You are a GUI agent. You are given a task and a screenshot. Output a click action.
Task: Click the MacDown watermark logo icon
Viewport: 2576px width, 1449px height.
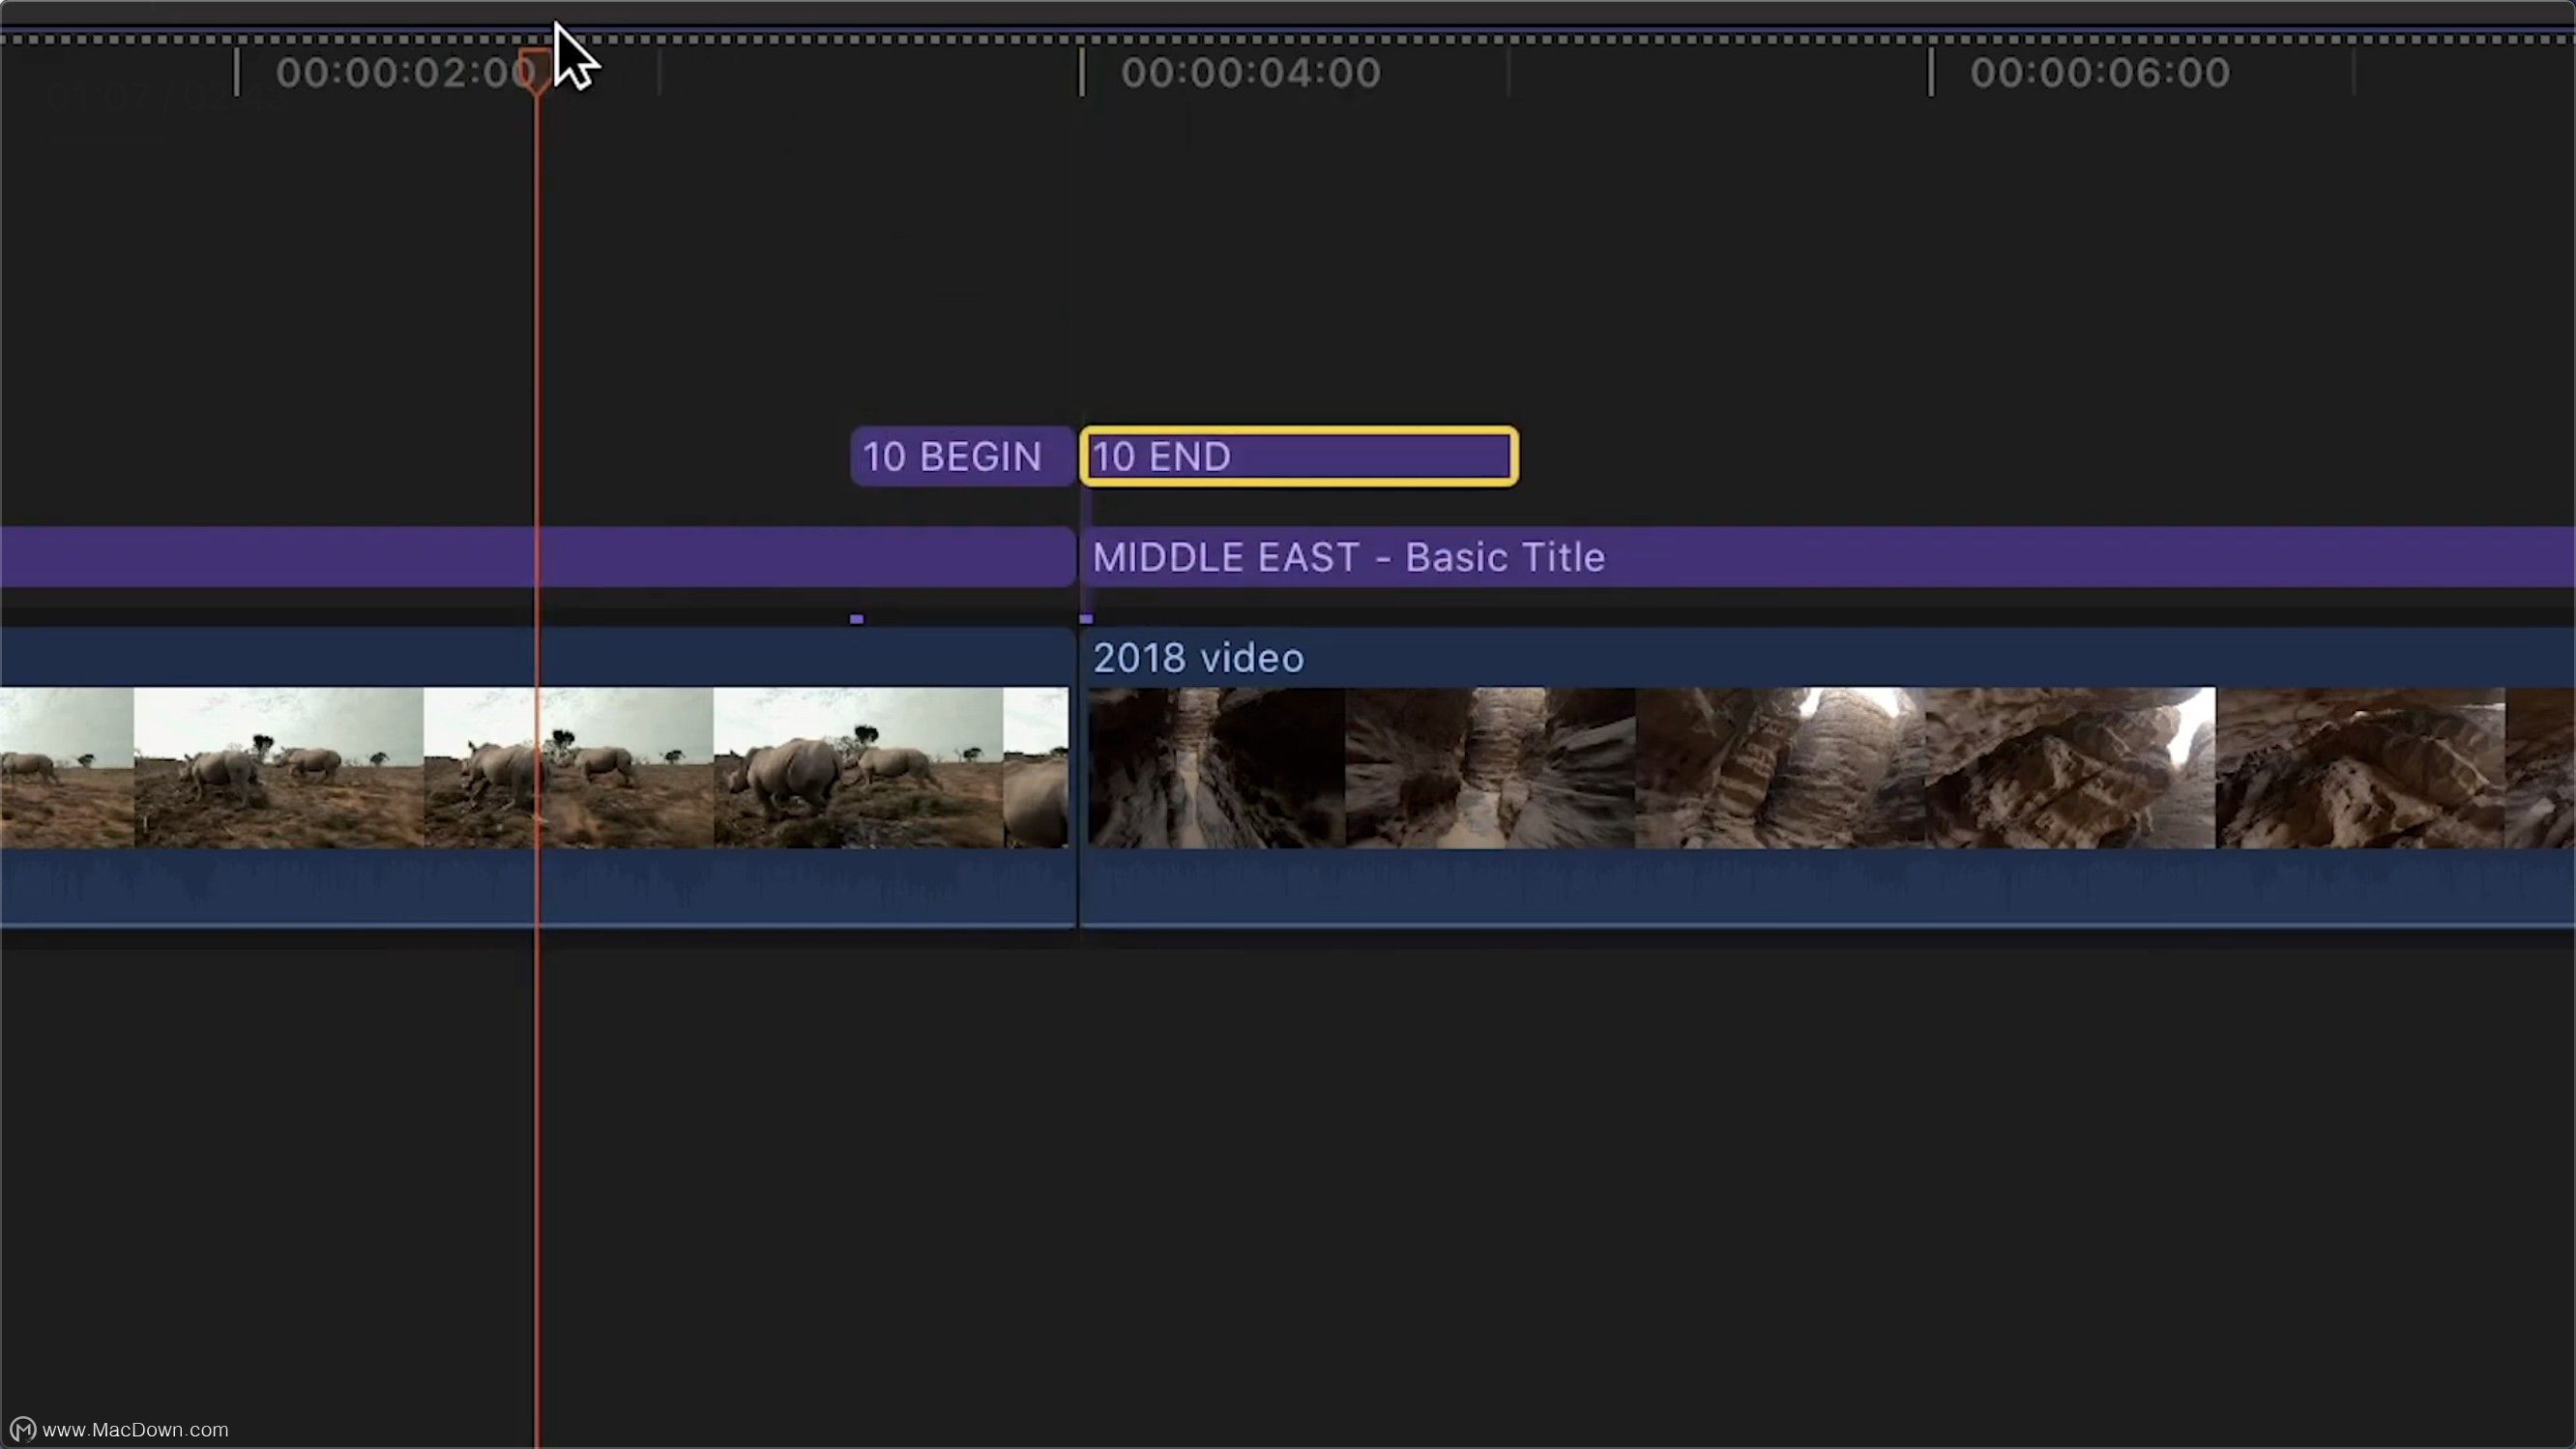coord(22,1429)
